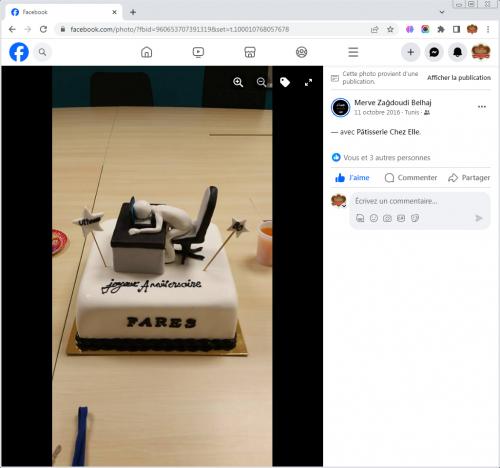Bookmark this page with star icon
500x468 pixels.
pos(390,29)
